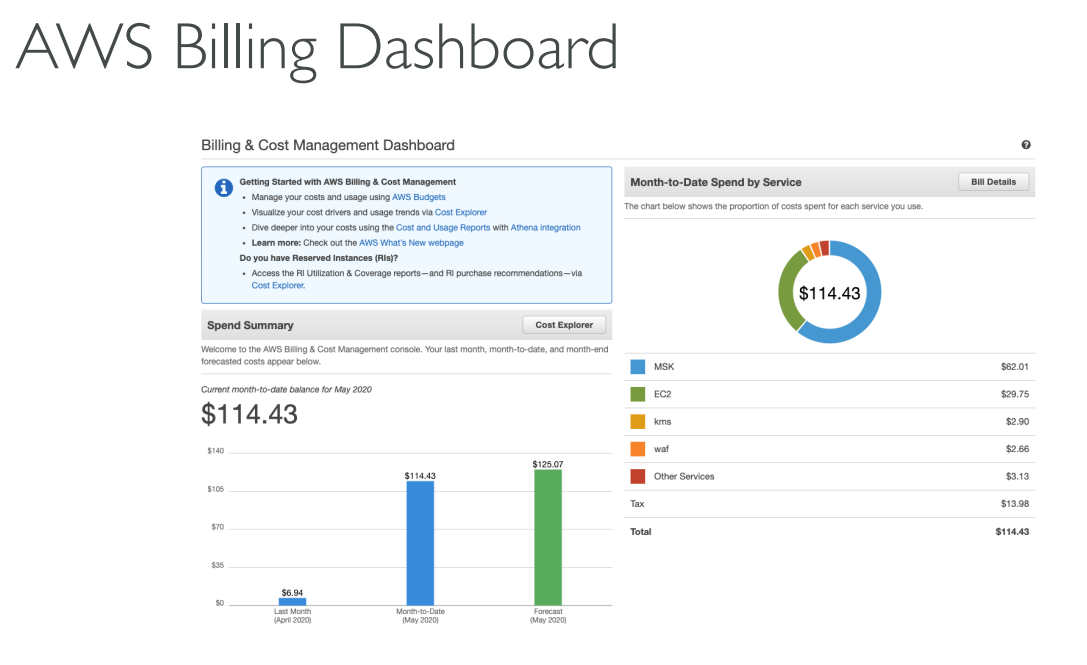Open the AWS Budgets link

[x=418, y=197]
